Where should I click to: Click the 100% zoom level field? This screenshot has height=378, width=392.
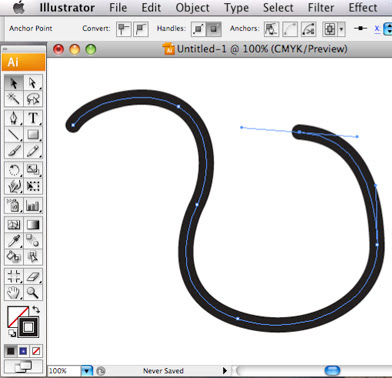pyautogui.click(x=64, y=371)
